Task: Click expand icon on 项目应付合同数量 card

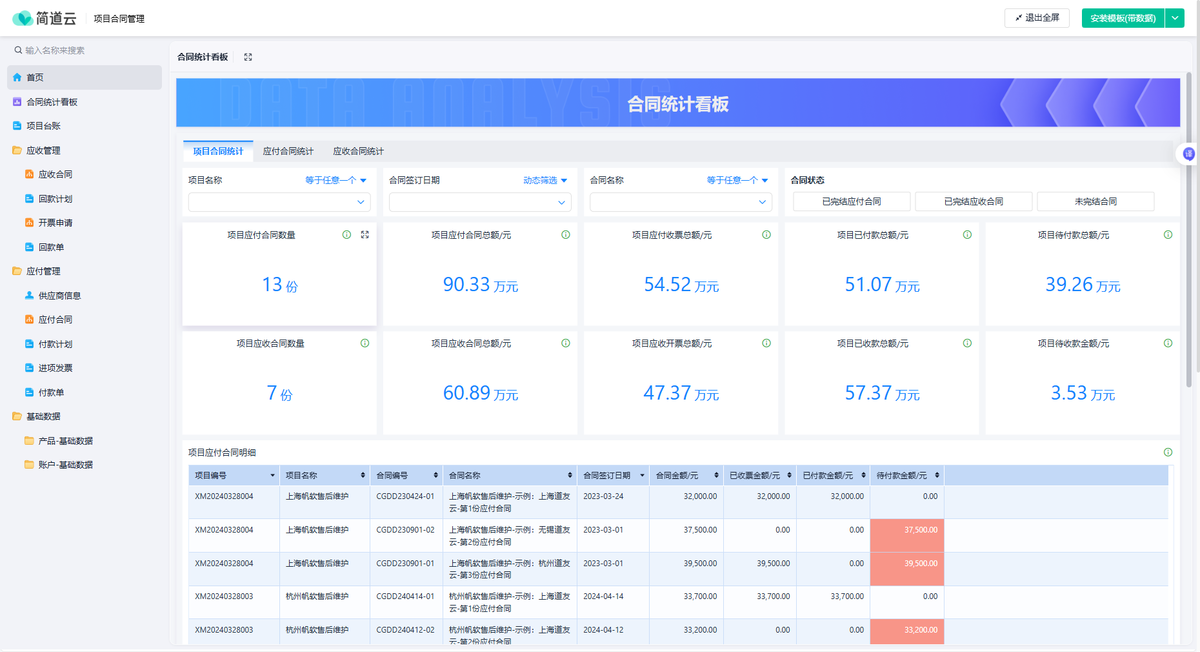Action: pos(365,235)
